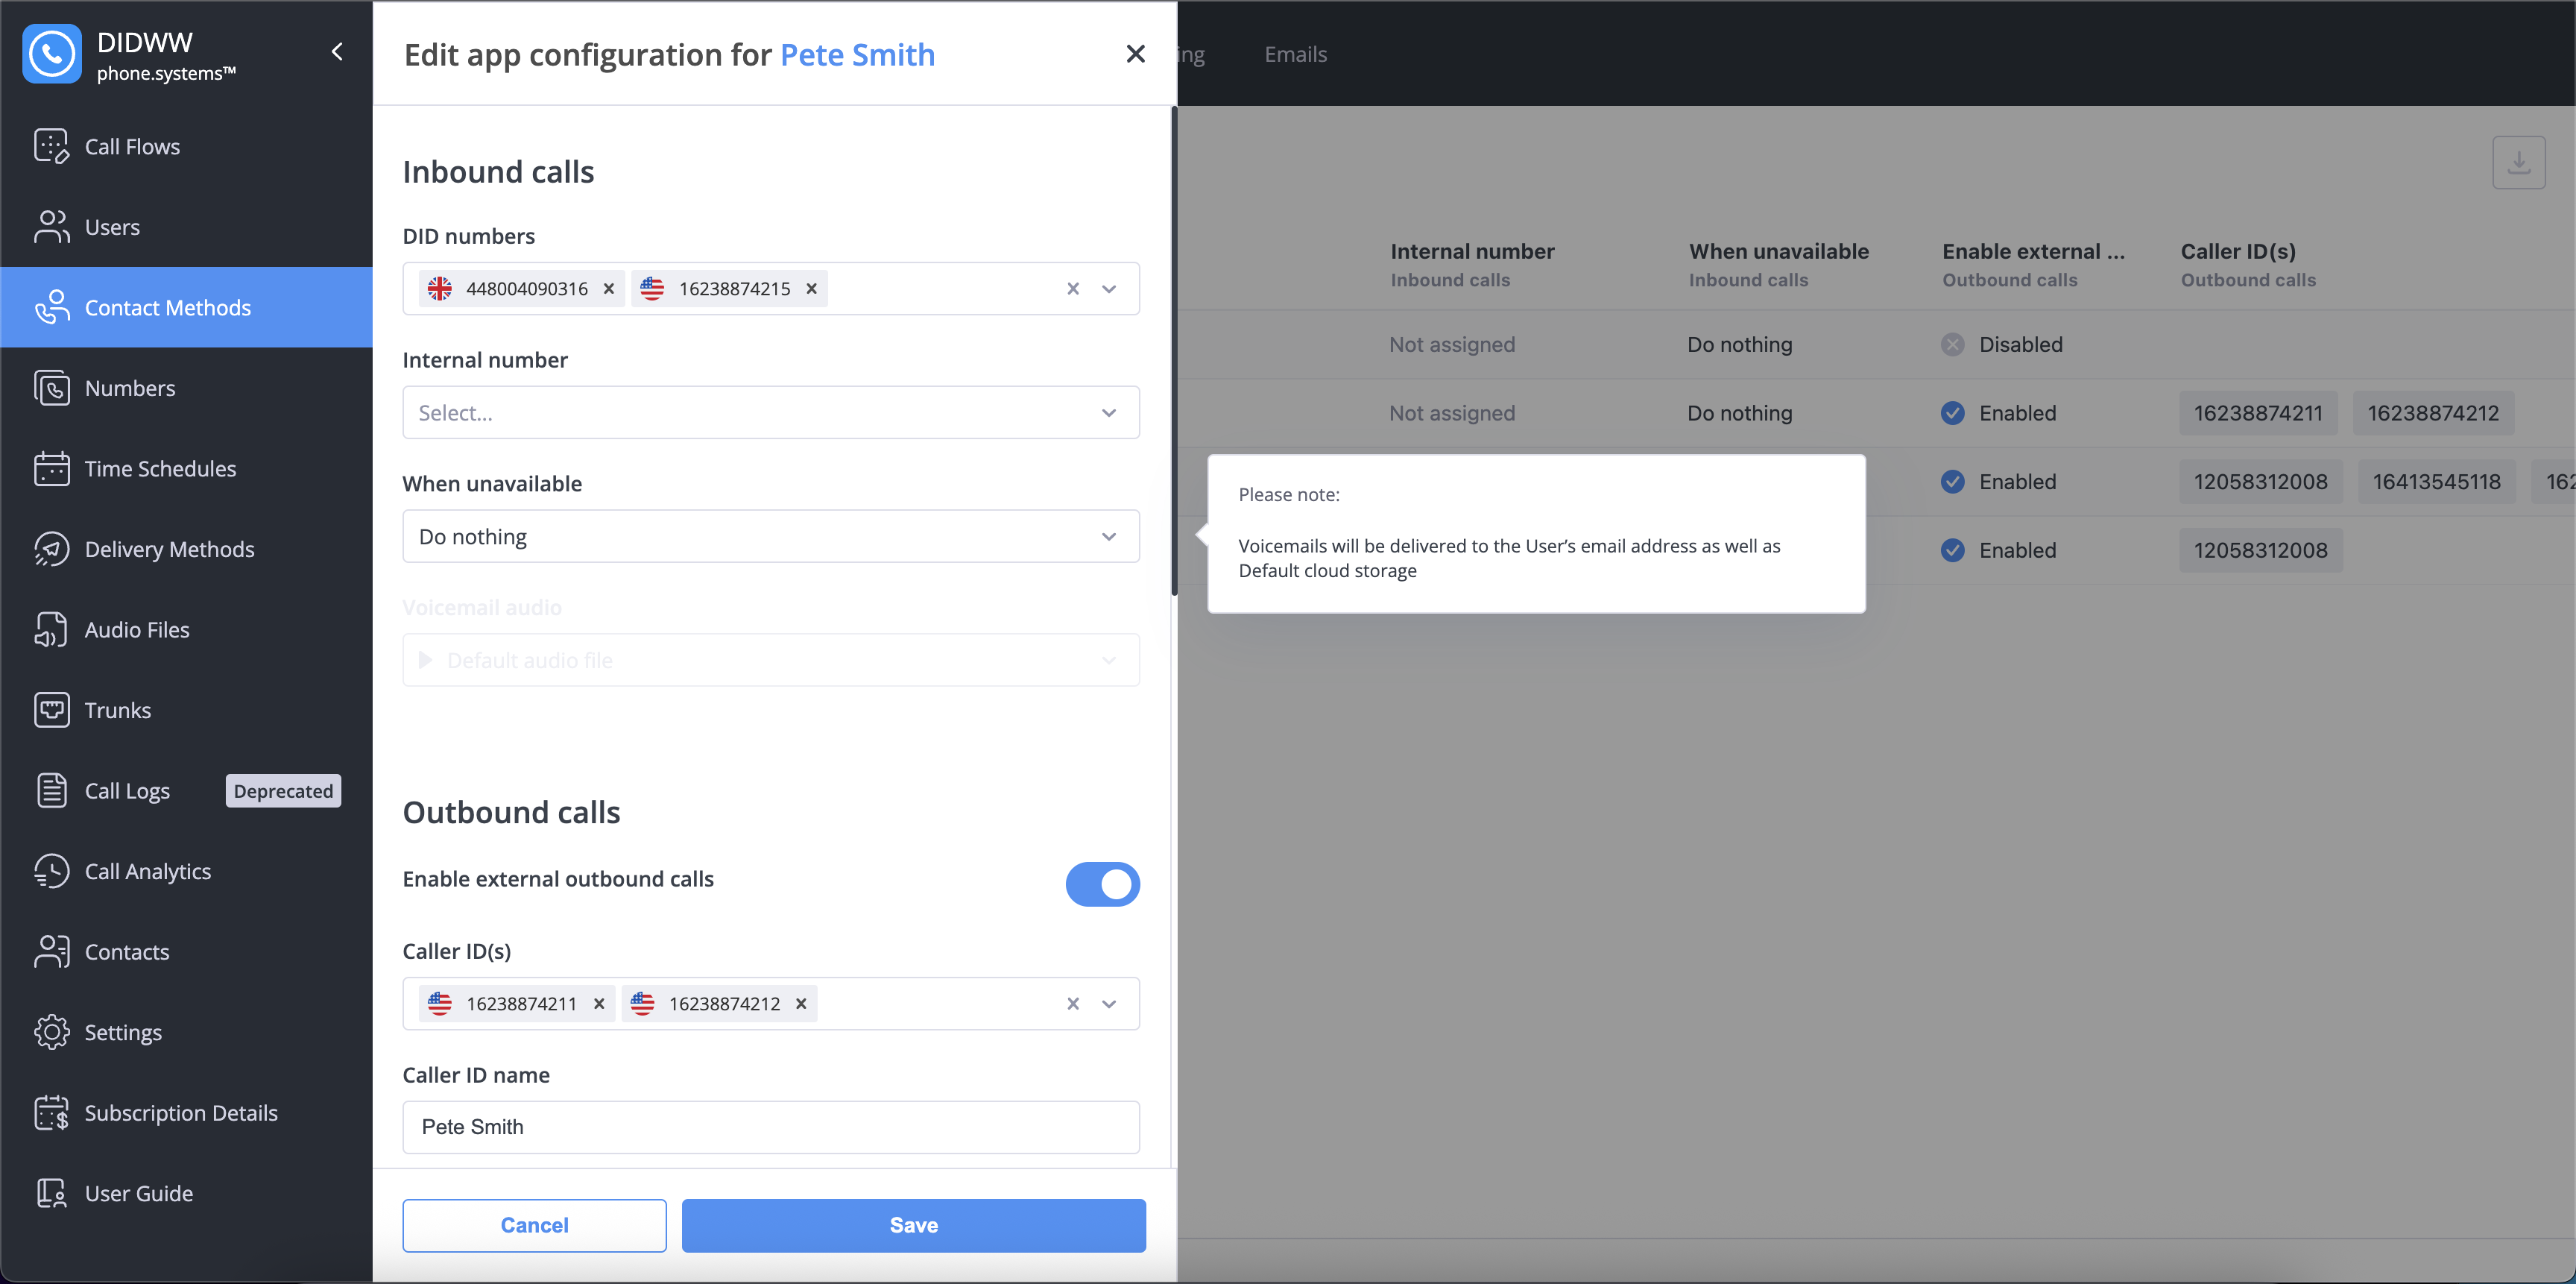
Task: Collapse the sidebar with the arrow
Action: pos(338,52)
